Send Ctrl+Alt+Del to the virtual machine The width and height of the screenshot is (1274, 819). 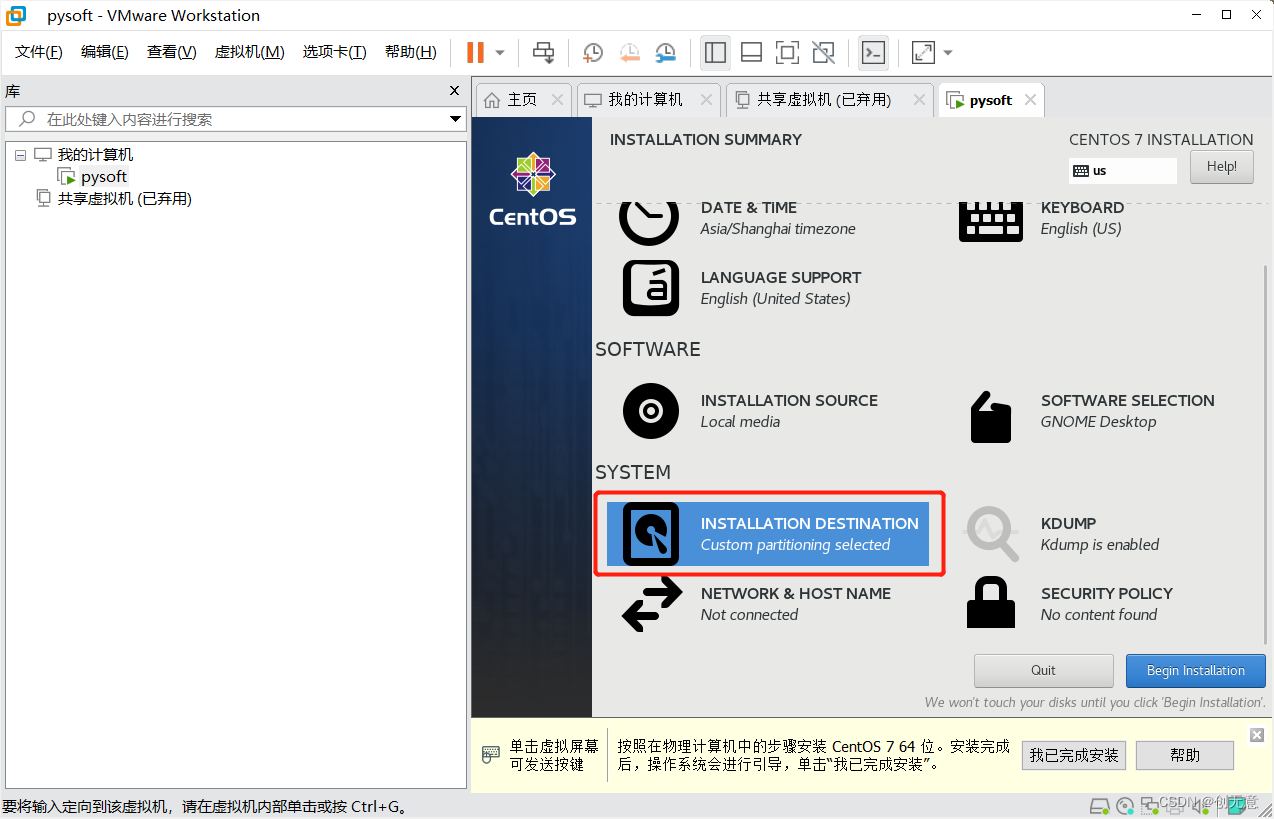pos(543,52)
